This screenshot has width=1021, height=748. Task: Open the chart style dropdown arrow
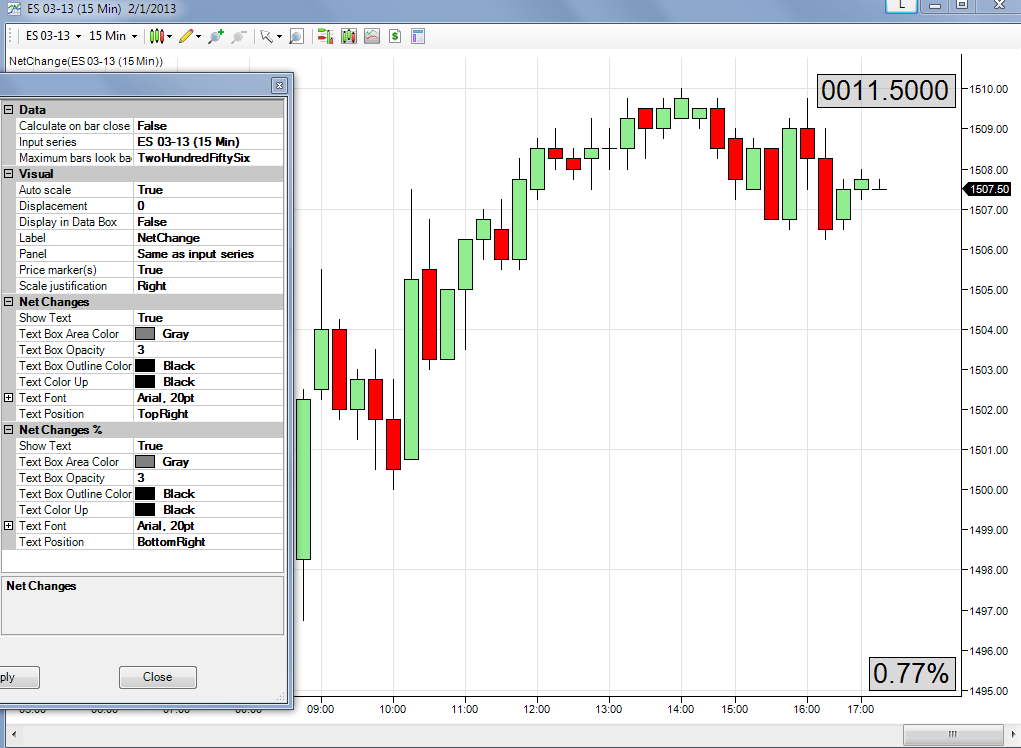point(169,36)
